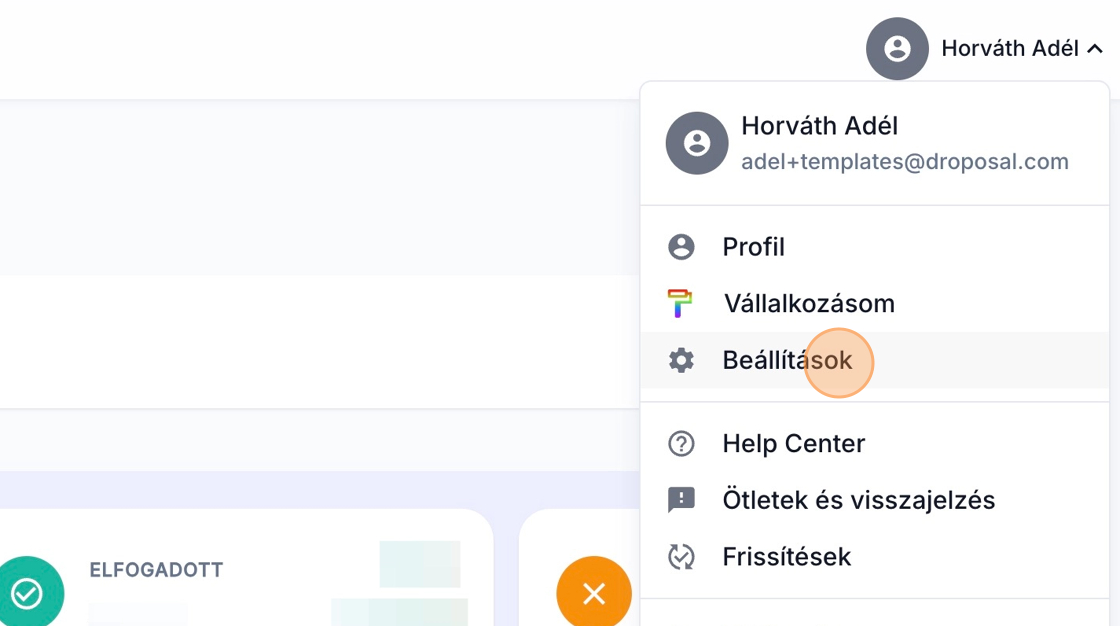Open the Profil menu item

click(x=753, y=247)
